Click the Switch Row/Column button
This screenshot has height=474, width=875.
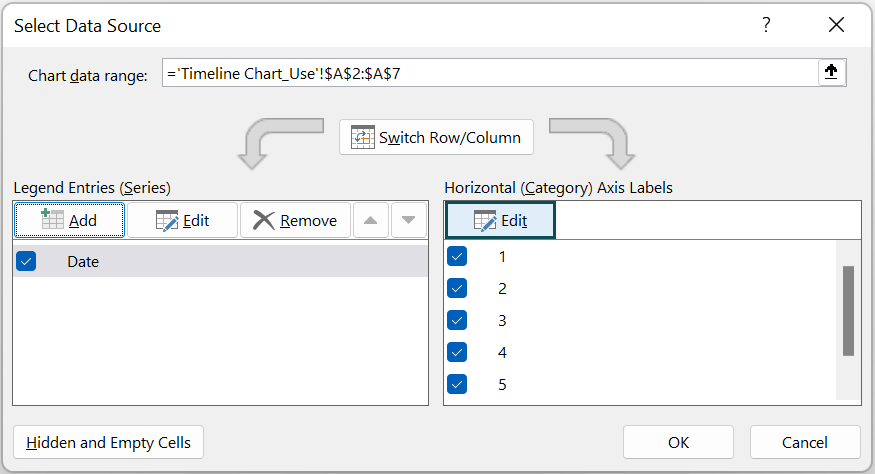[436, 138]
